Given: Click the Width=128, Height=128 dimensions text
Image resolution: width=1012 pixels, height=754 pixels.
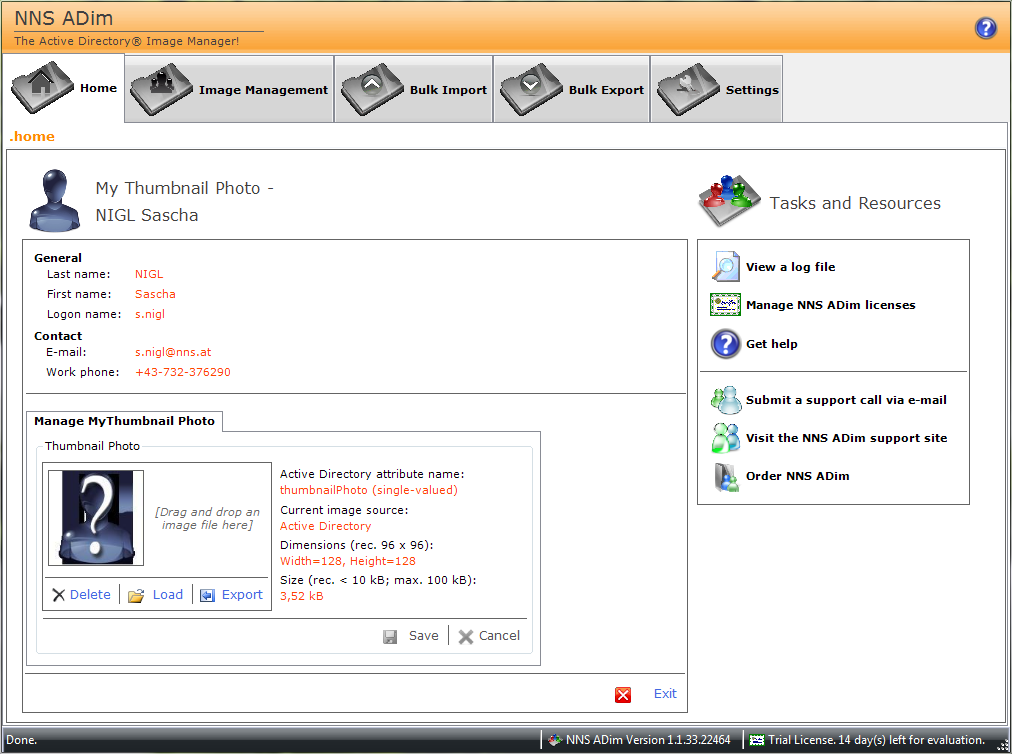Looking at the screenshot, I should [348, 561].
